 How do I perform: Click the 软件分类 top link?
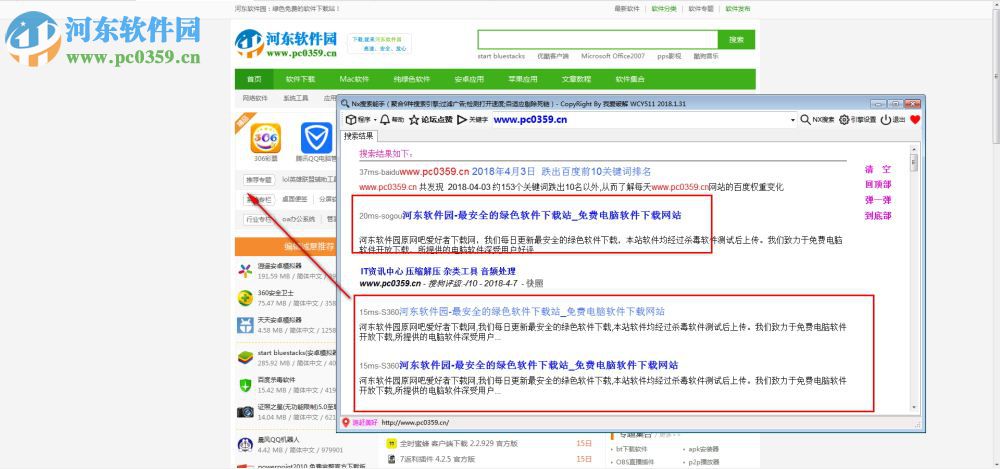(664, 9)
